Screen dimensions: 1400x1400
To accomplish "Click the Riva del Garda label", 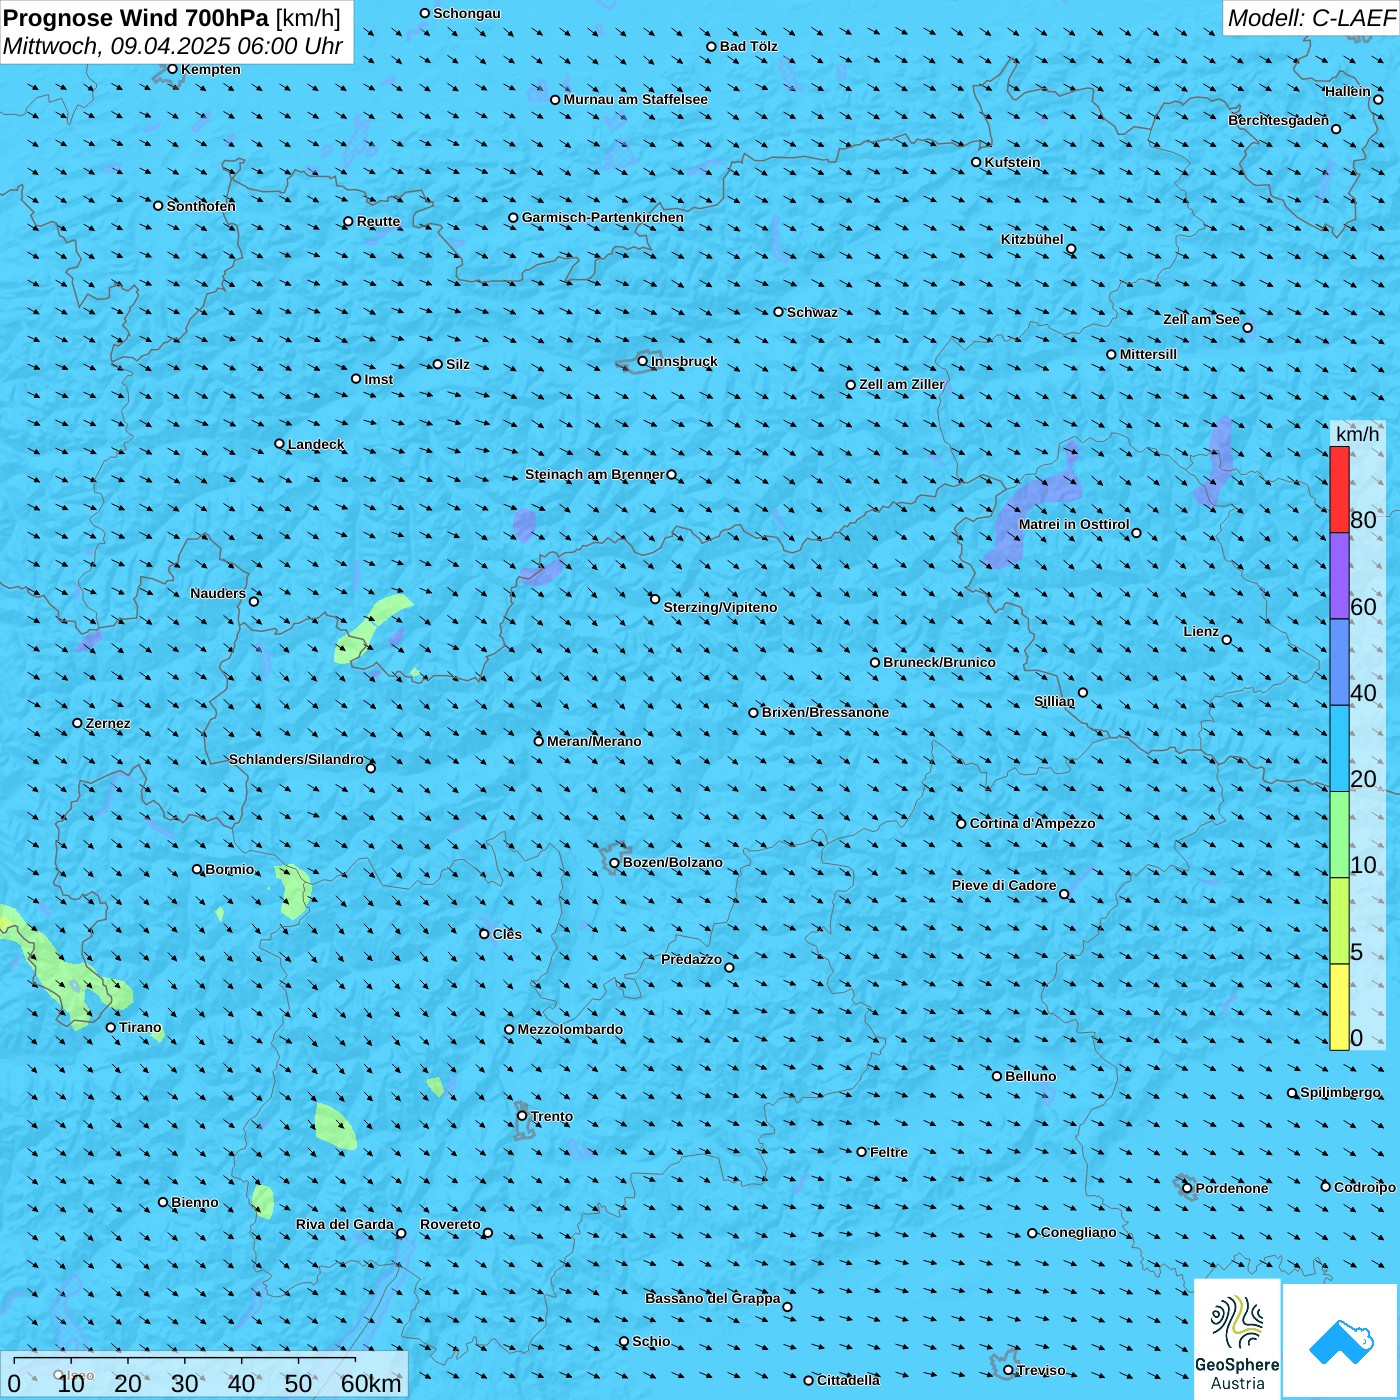I will click(345, 1224).
